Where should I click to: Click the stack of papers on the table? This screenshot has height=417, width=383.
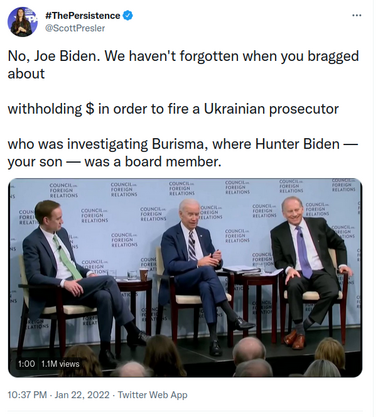click(x=242, y=270)
